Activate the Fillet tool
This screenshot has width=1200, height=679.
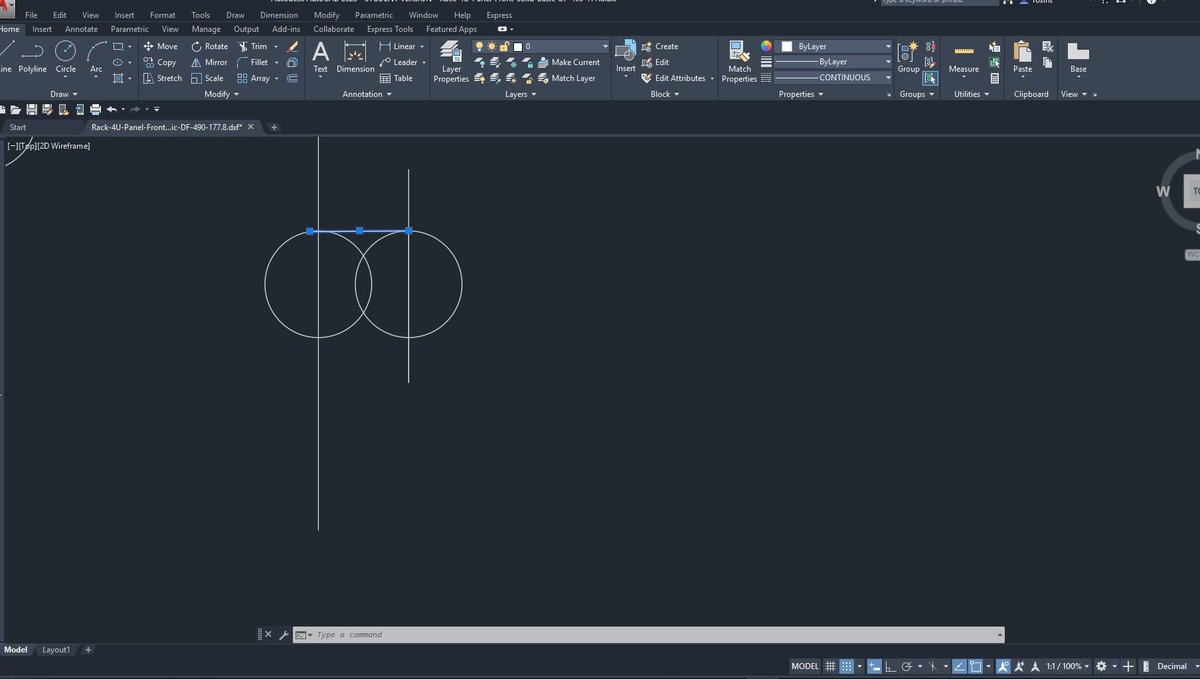(252, 62)
